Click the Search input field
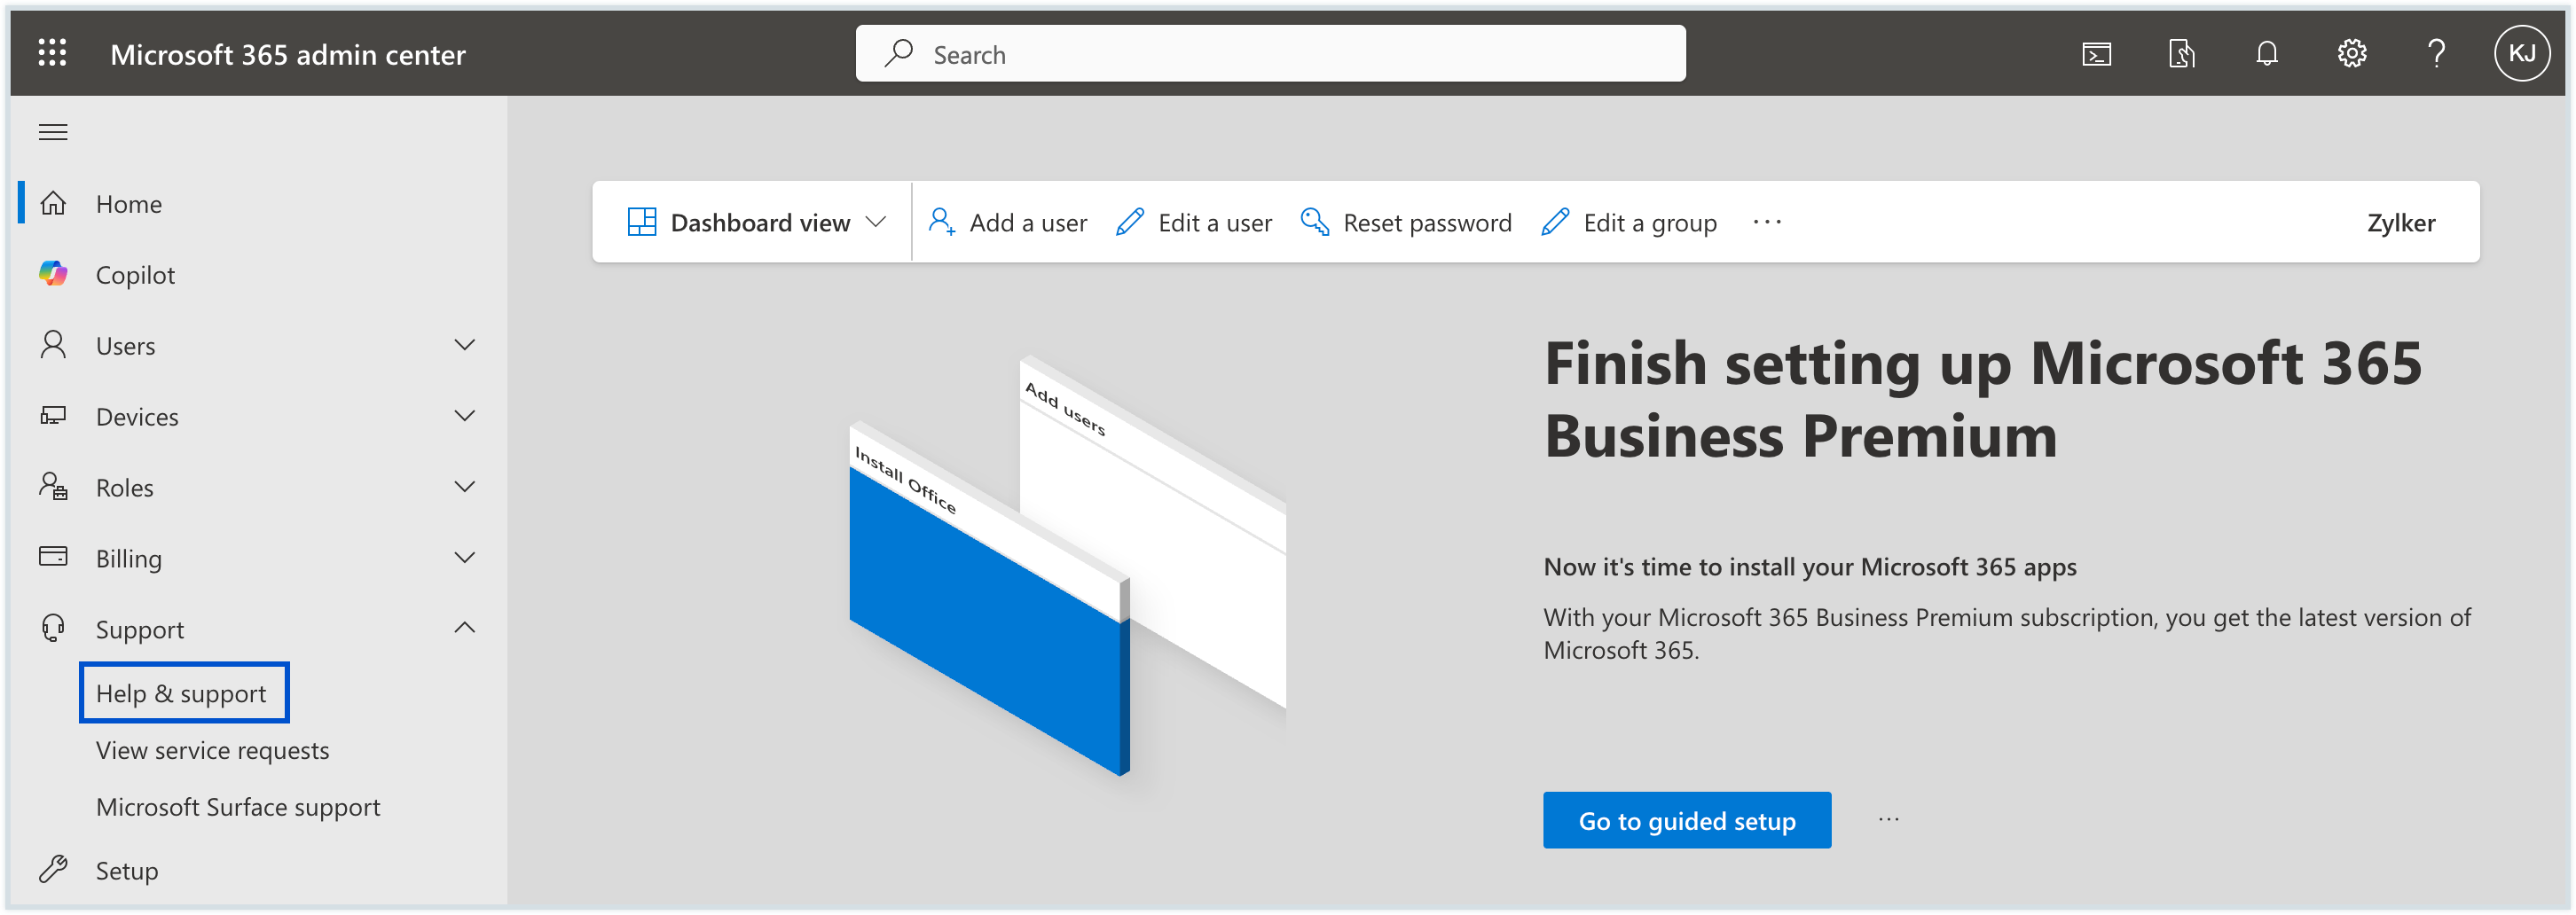2576x915 pixels. click(x=1270, y=54)
